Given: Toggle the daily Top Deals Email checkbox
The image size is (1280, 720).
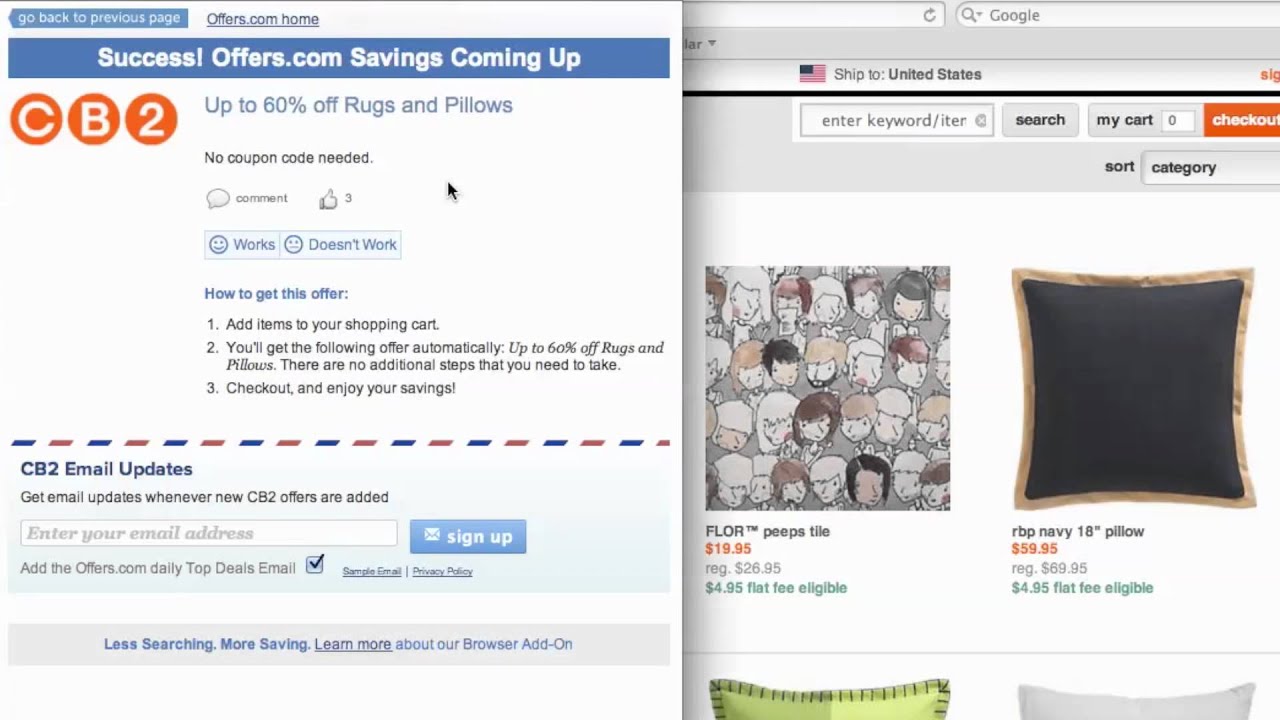Looking at the screenshot, I should pos(315,565).
